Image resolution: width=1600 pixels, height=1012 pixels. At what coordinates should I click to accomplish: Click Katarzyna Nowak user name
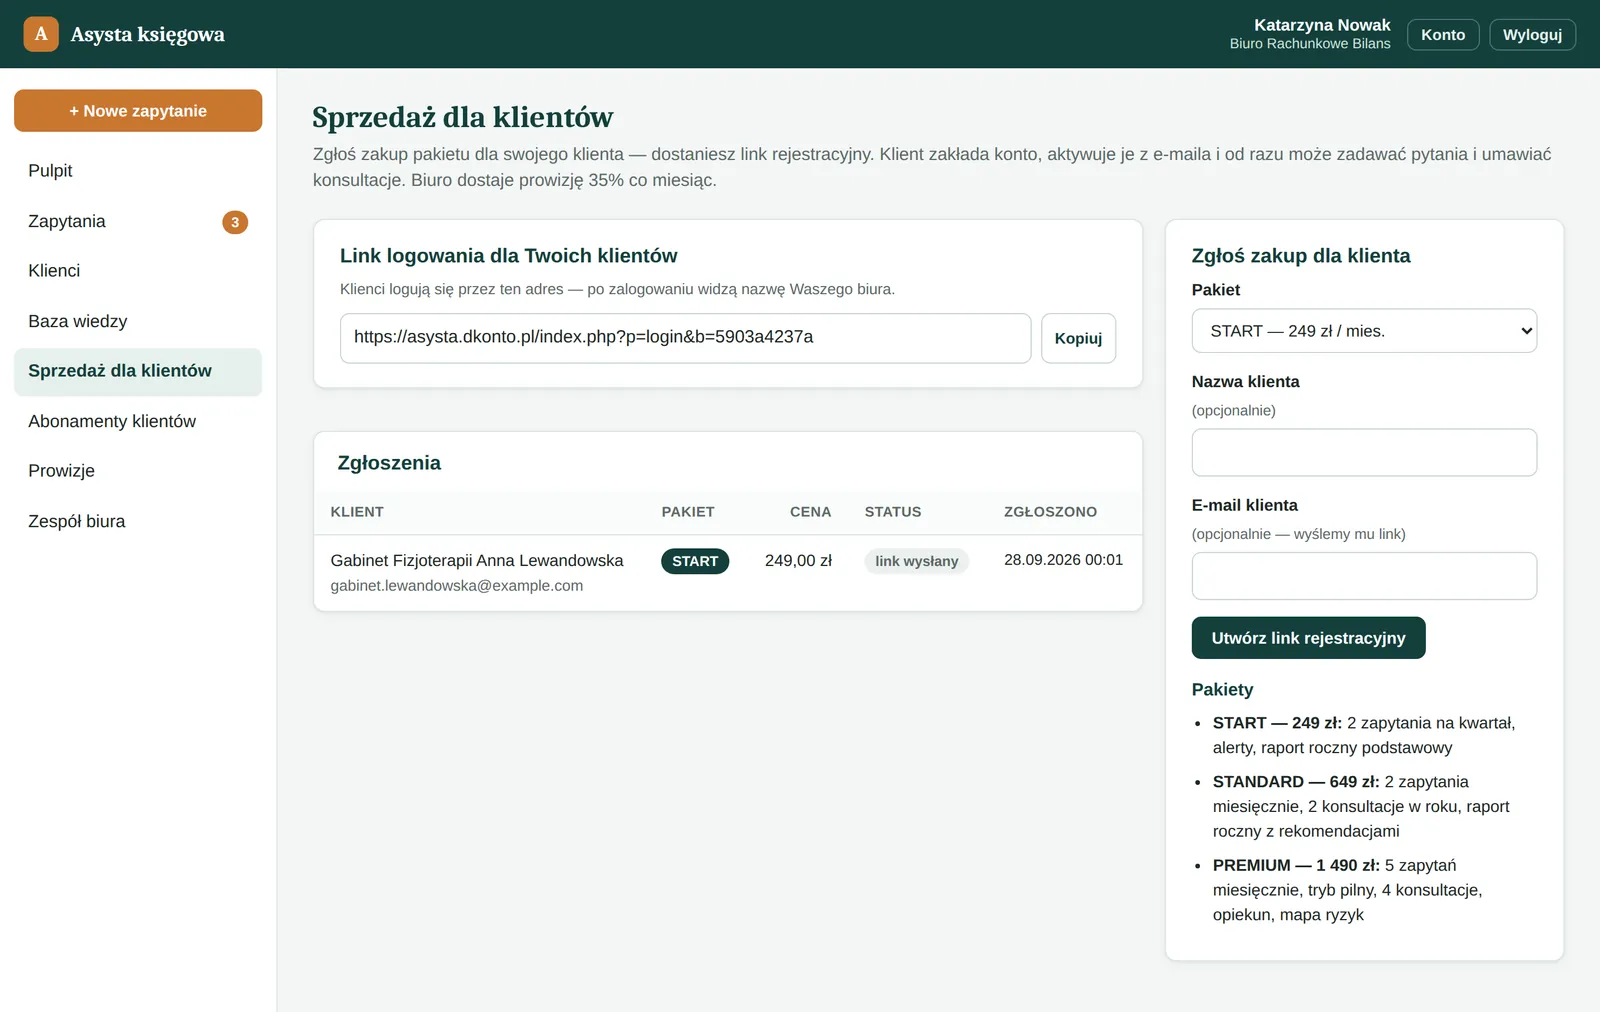point(1322,25)
